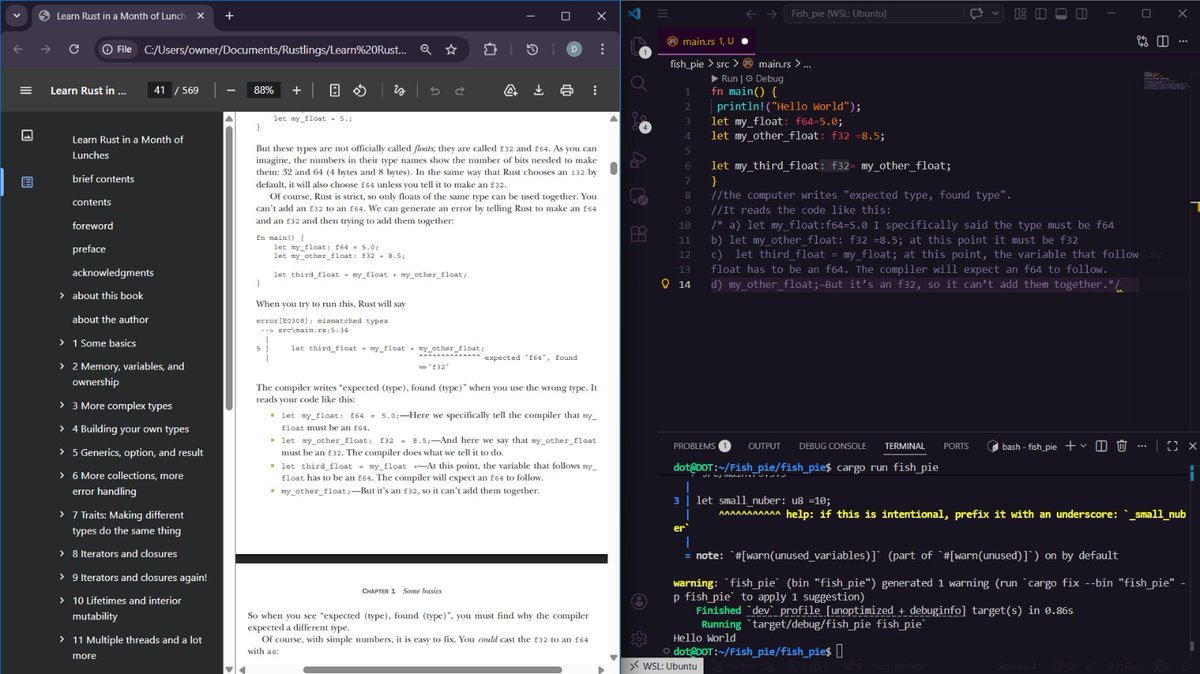Switch to the DEBUG CONSOLE tab
The image size is (1200, 674).
pos(832,446)
